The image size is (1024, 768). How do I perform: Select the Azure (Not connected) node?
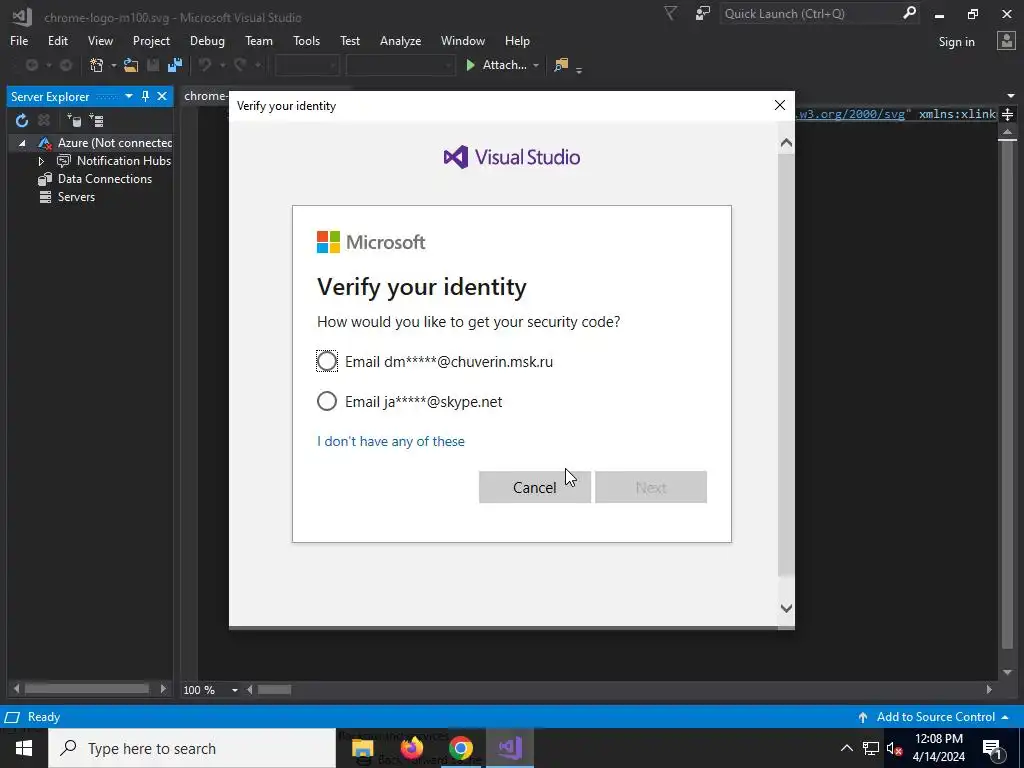(114, 142)
